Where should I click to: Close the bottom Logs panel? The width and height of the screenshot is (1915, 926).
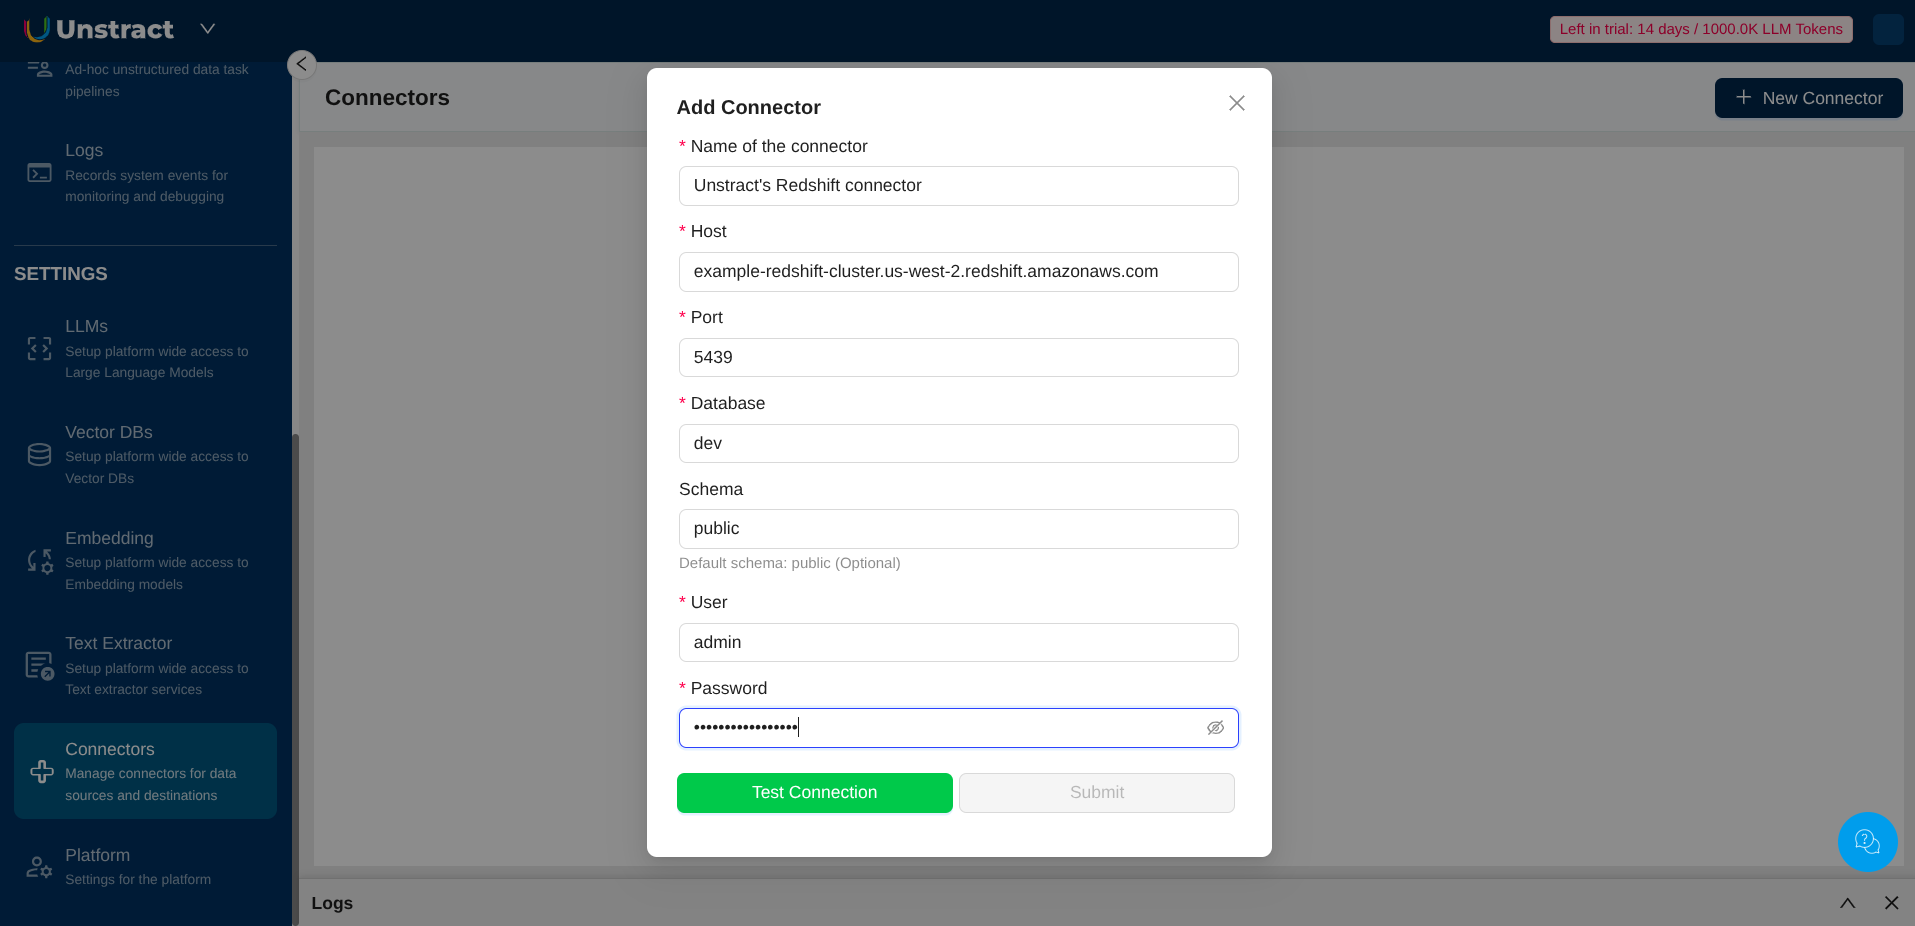click(1891, 903)
